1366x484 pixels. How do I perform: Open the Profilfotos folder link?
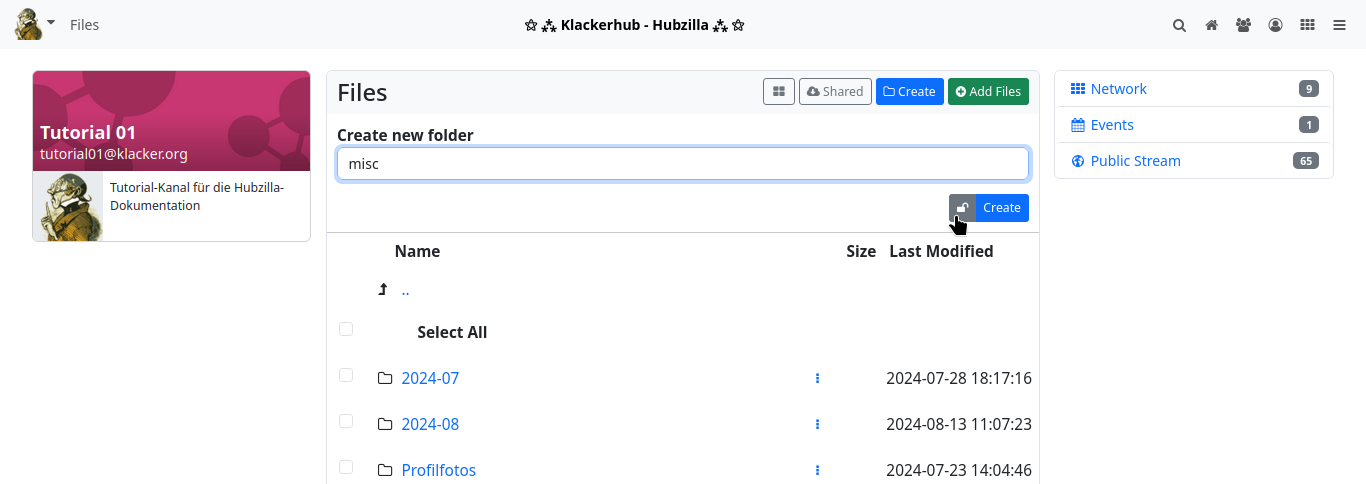click(438, 470)
